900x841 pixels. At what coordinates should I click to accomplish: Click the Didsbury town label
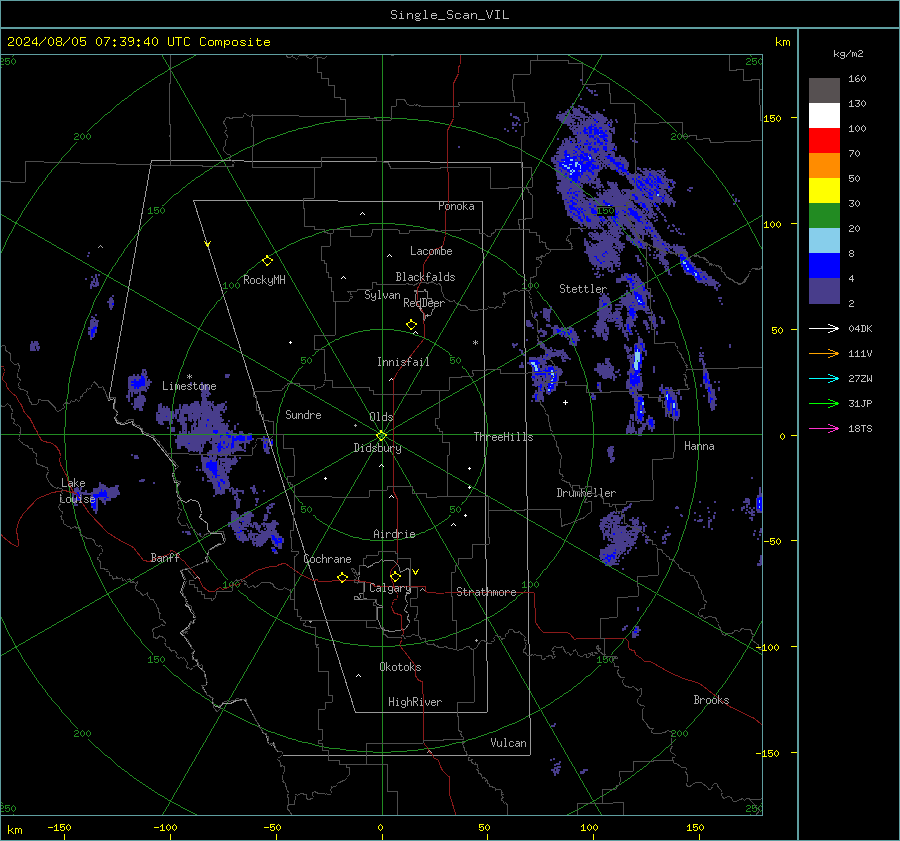coord(377,448)
